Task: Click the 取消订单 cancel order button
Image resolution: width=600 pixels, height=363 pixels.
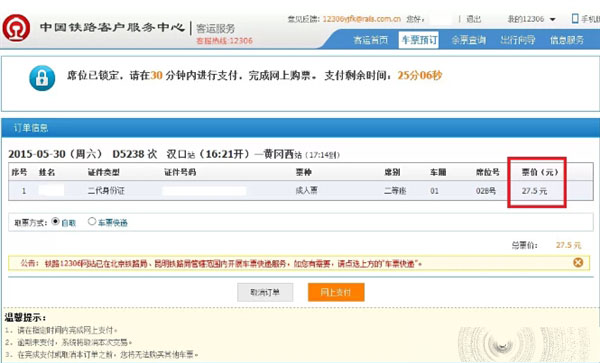Action: 265,292
